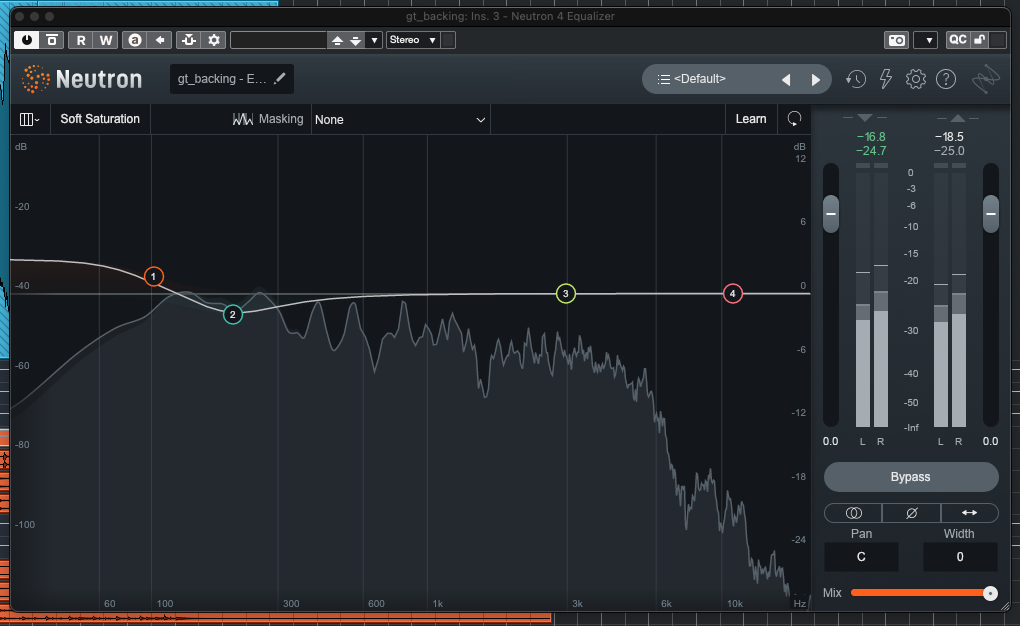This screenshot has height=626, width=1020.
Task: Load next host preset down-arrow
Action: pyautogui.click(x=355, y=40)
